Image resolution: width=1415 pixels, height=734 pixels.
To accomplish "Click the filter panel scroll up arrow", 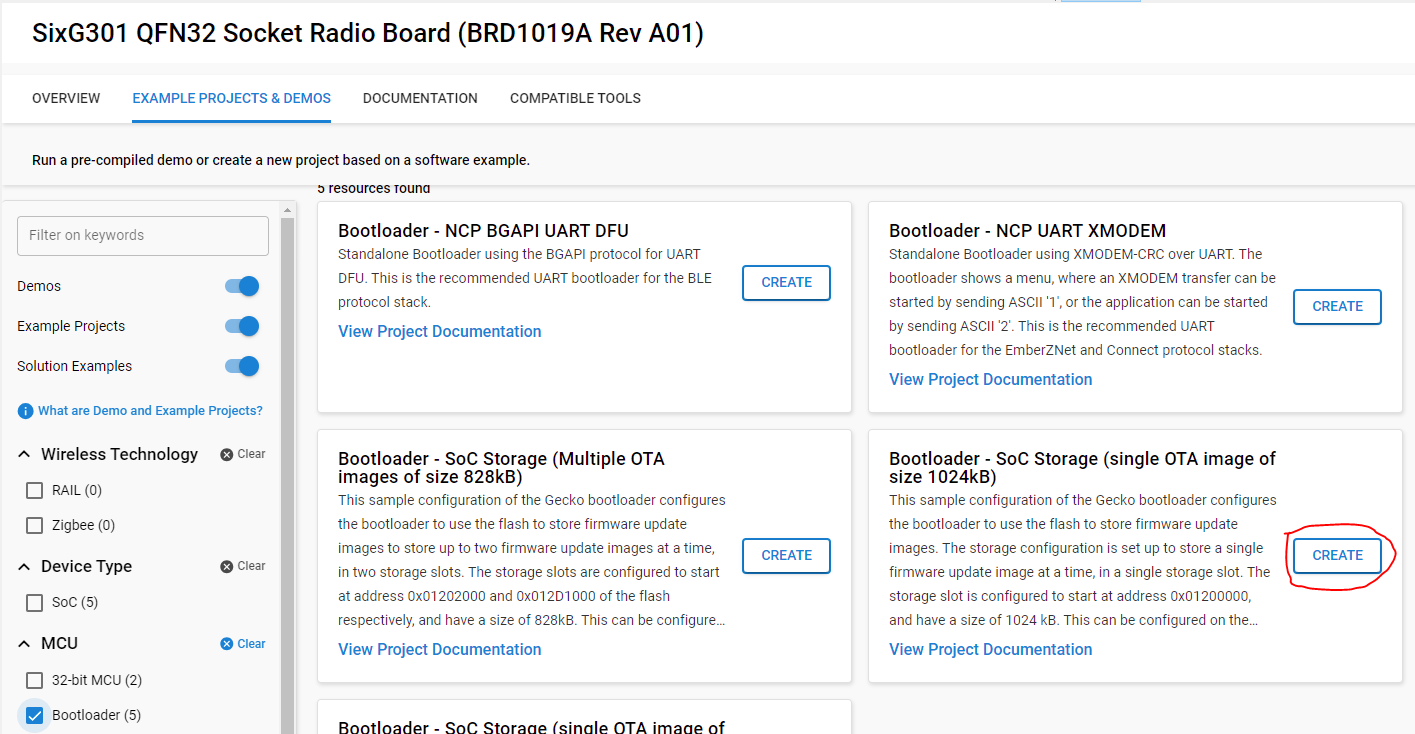I will (288, 210).
